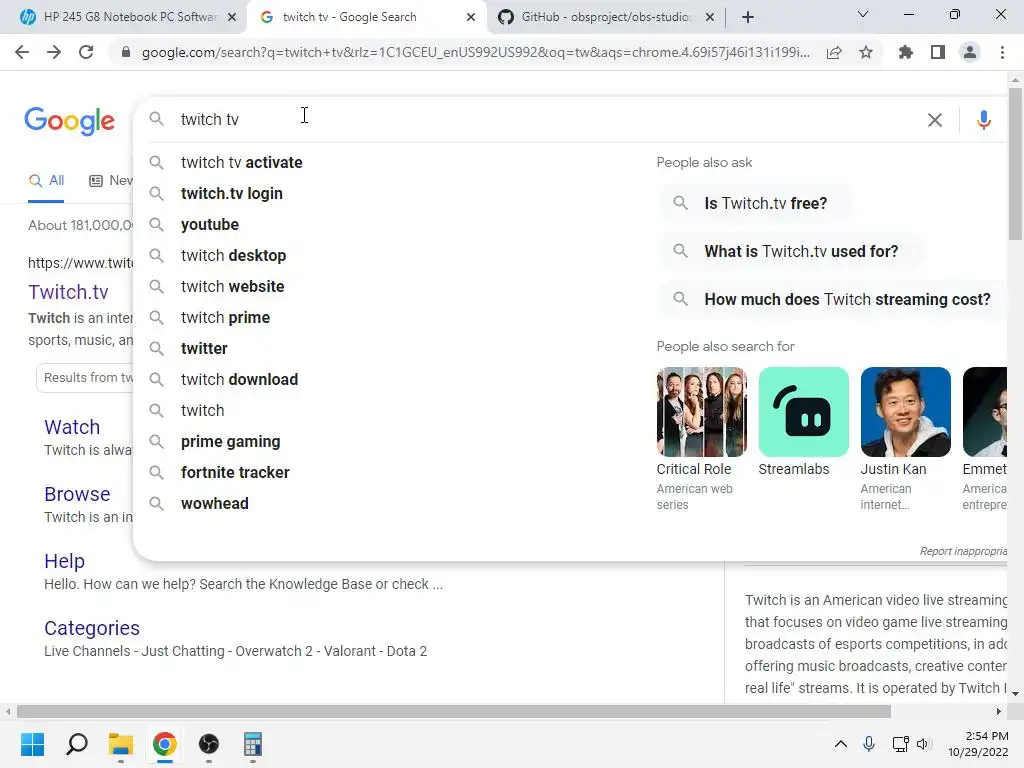Choose the wowhead suggestion
Image resolution: width=1024 pixels, height=768 pixels.
coord(215,504)
